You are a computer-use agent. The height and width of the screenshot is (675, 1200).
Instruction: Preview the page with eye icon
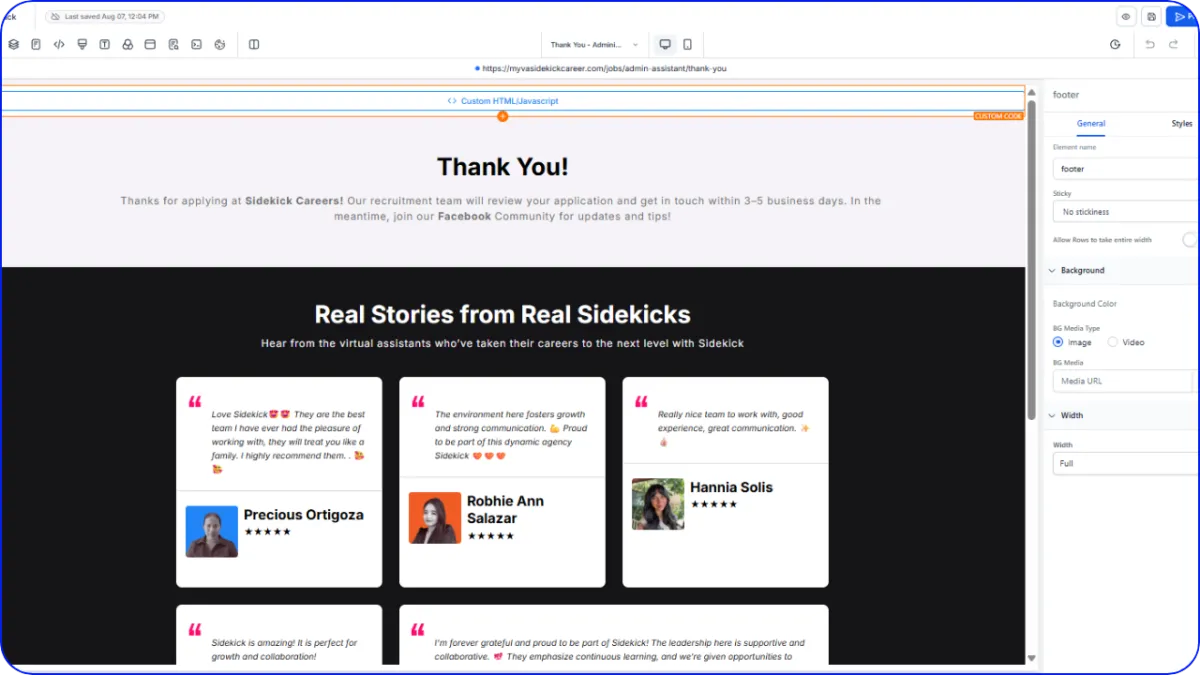(1126, 17)
